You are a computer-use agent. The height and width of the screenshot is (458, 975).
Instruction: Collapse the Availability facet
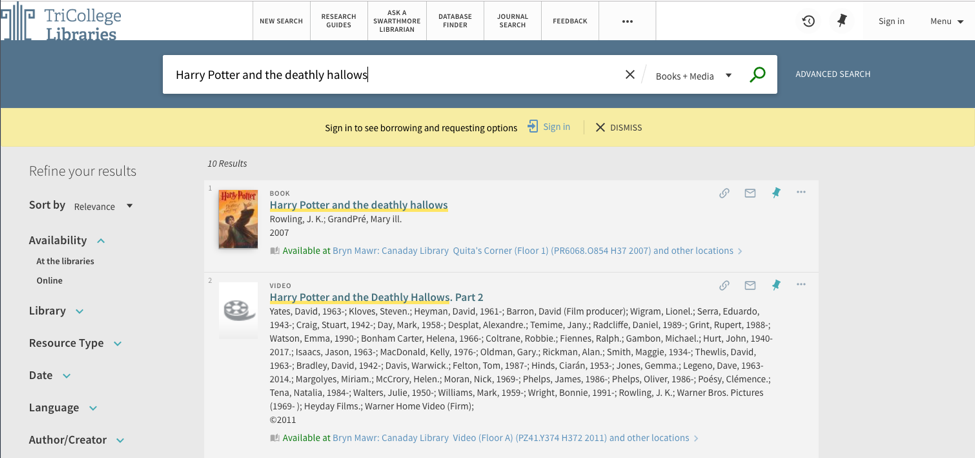[x=67, y=240]
